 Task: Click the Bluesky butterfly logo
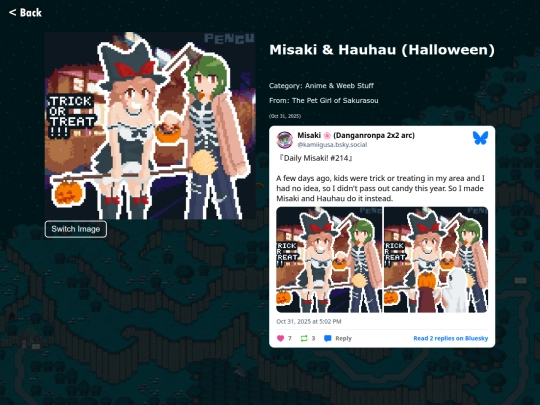coord(480,138)
